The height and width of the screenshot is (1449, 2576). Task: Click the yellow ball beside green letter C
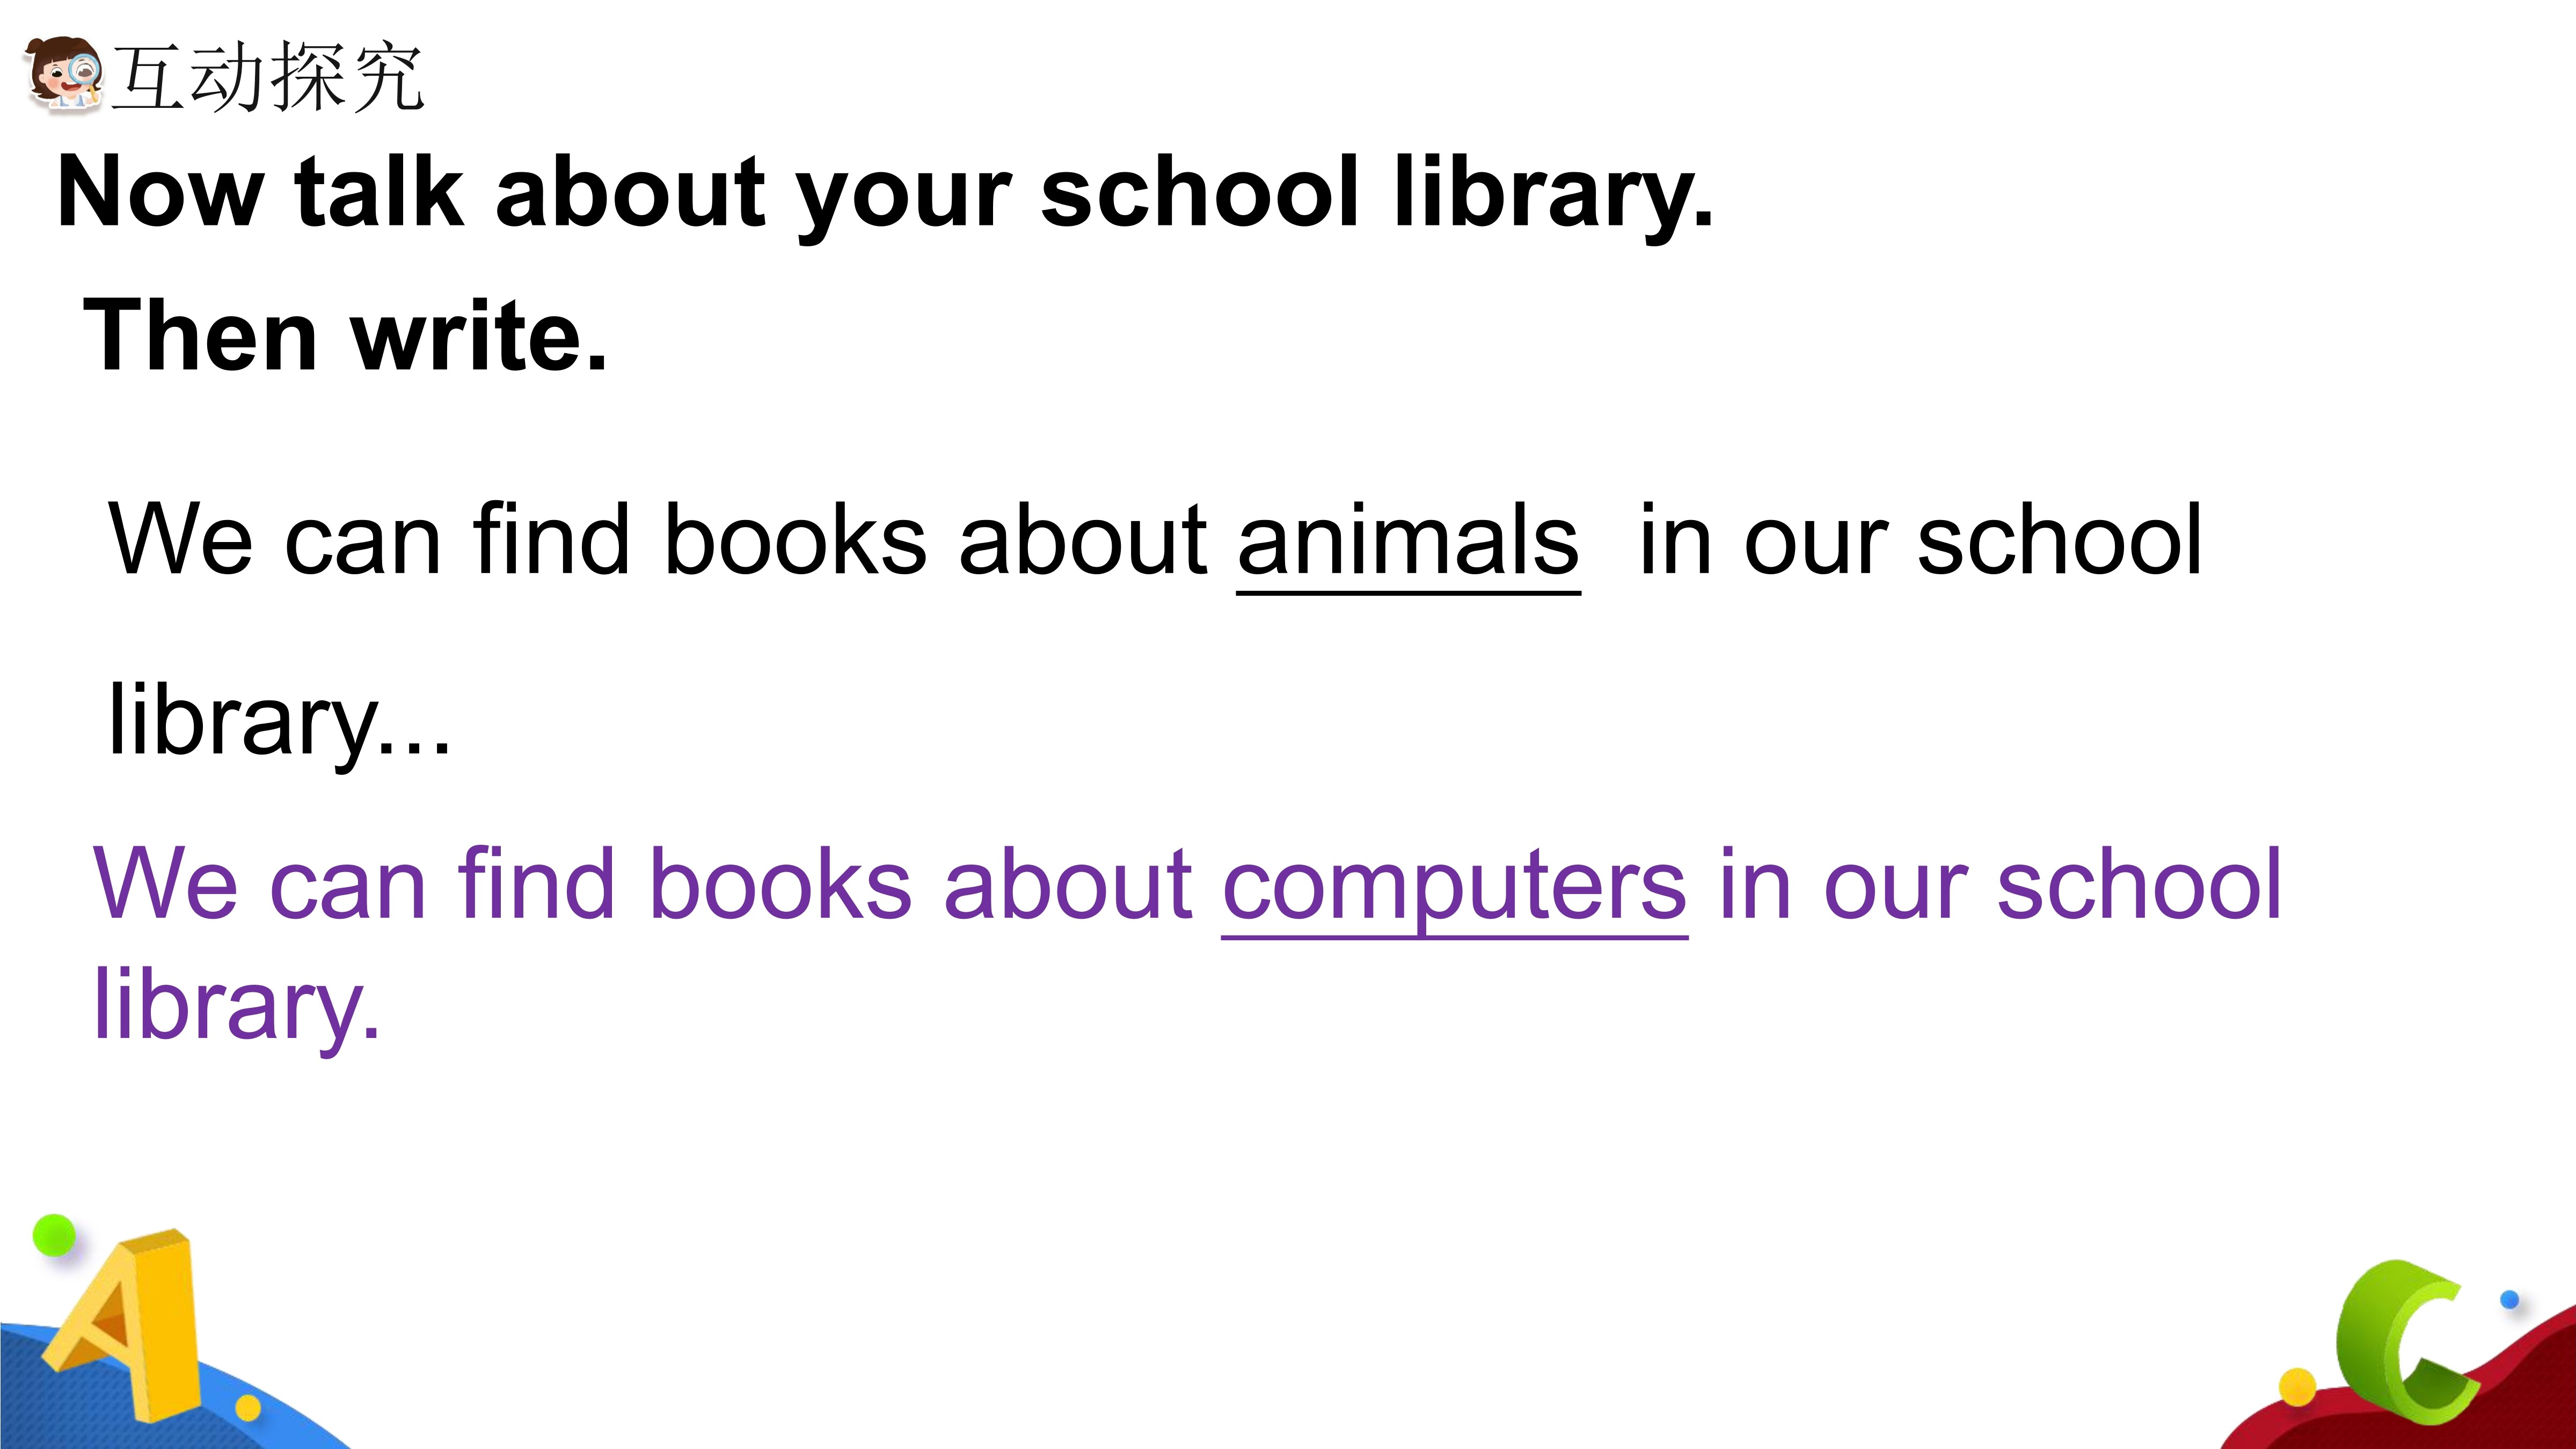click(x=2297, y=1386)
